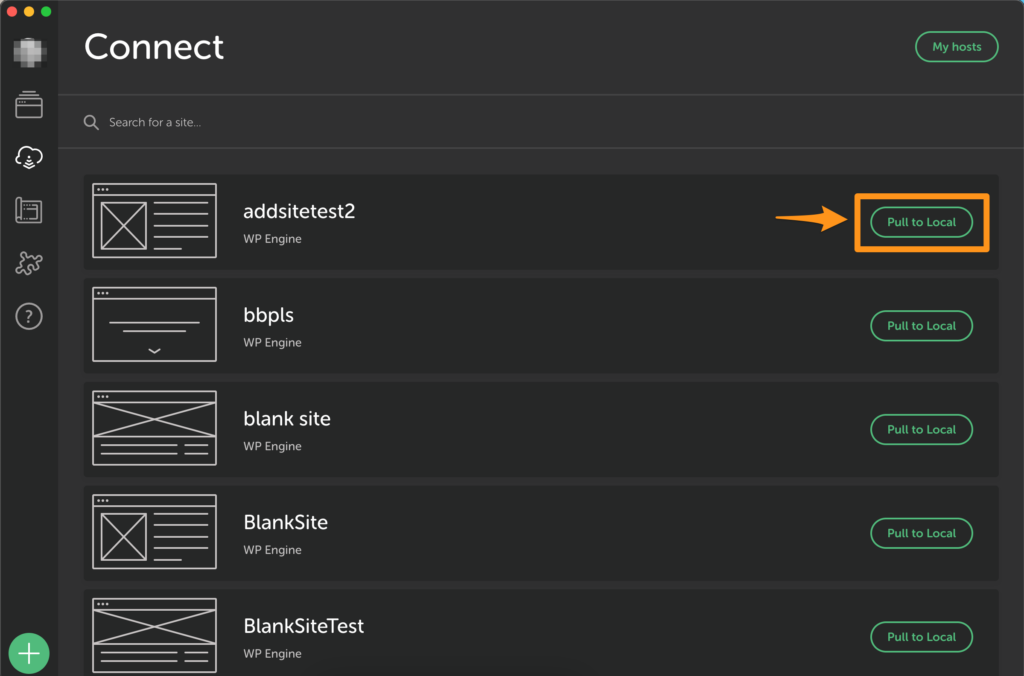Focus the Search for a site field

(300, 122)
